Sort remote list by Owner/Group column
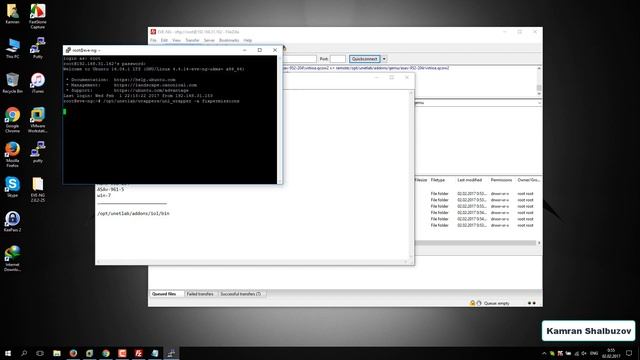The width and height of the screenshot is (640, 360). click(x=528, y=180)
